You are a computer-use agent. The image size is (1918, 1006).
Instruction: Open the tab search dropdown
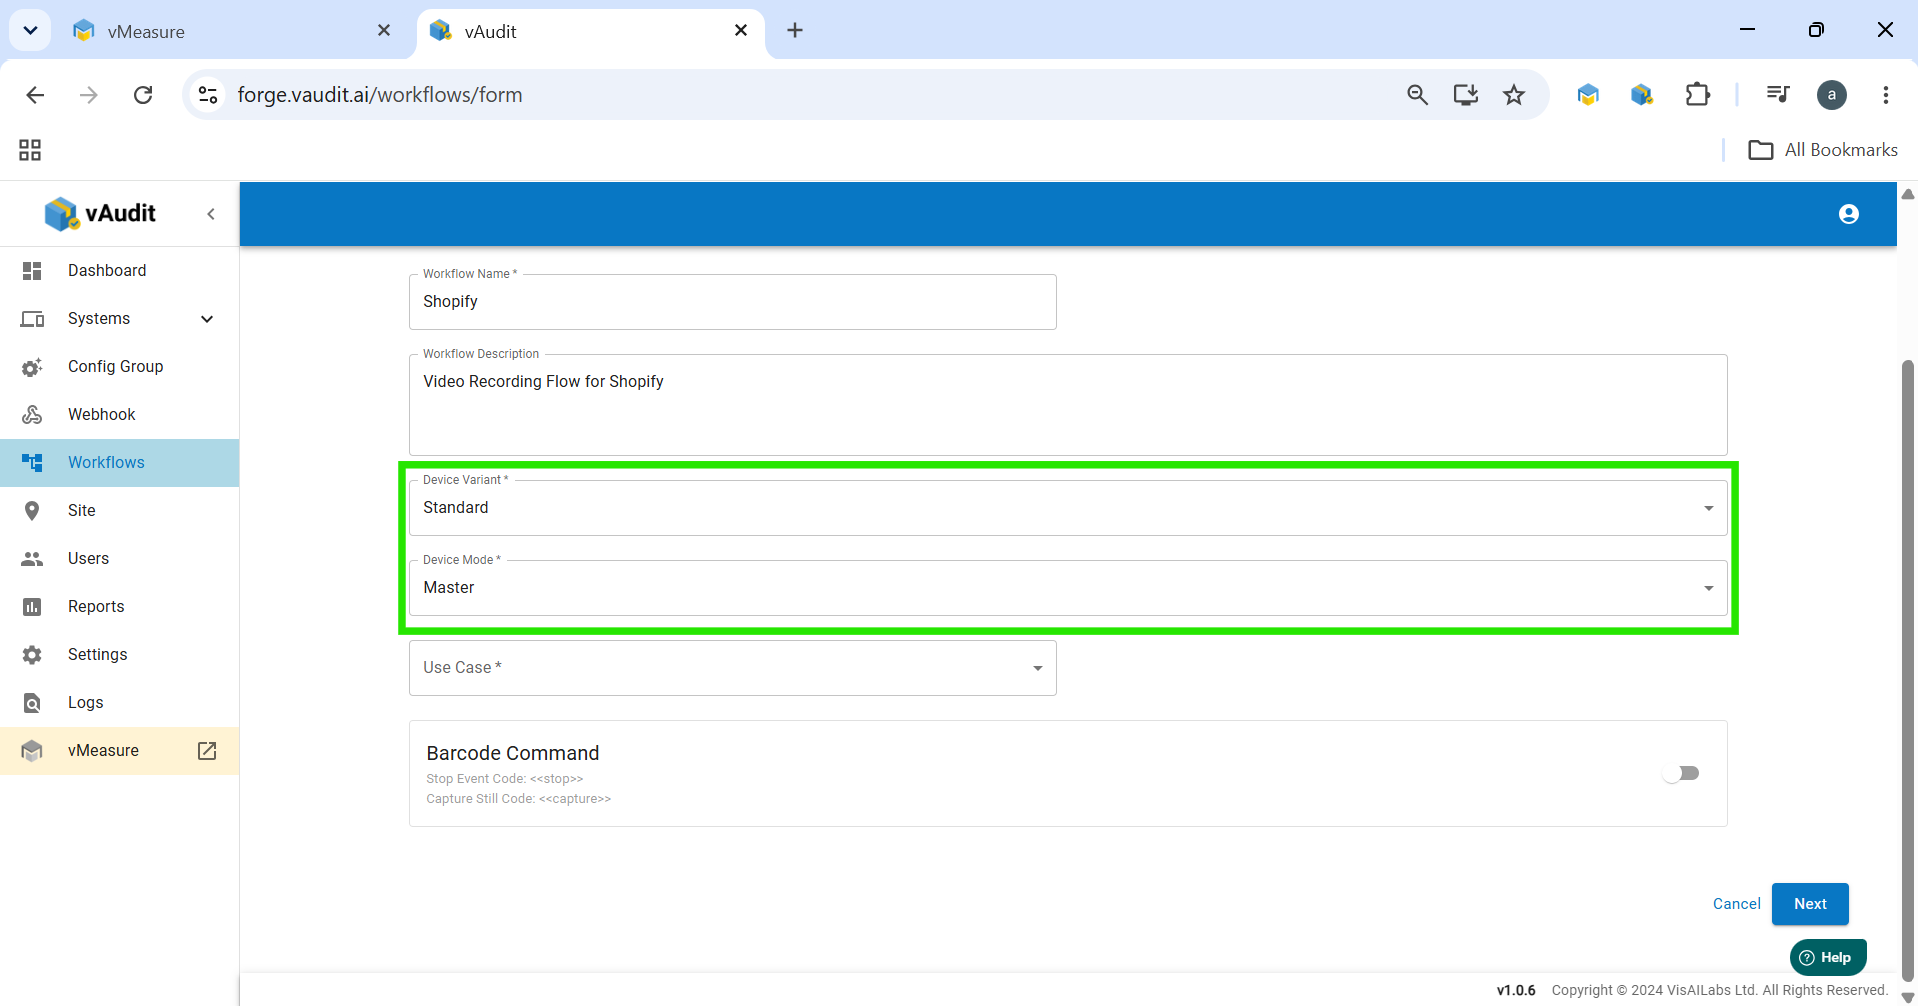coord(30,31)
